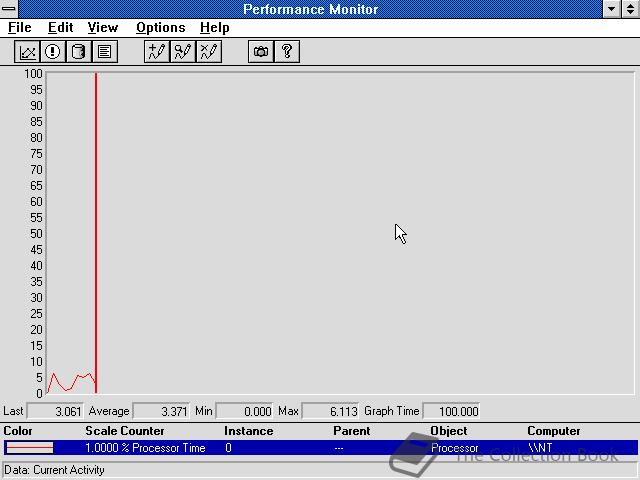Click the Data: Current Activity status bar
This screenshot has width=640, height=480.
pos(320,470)
